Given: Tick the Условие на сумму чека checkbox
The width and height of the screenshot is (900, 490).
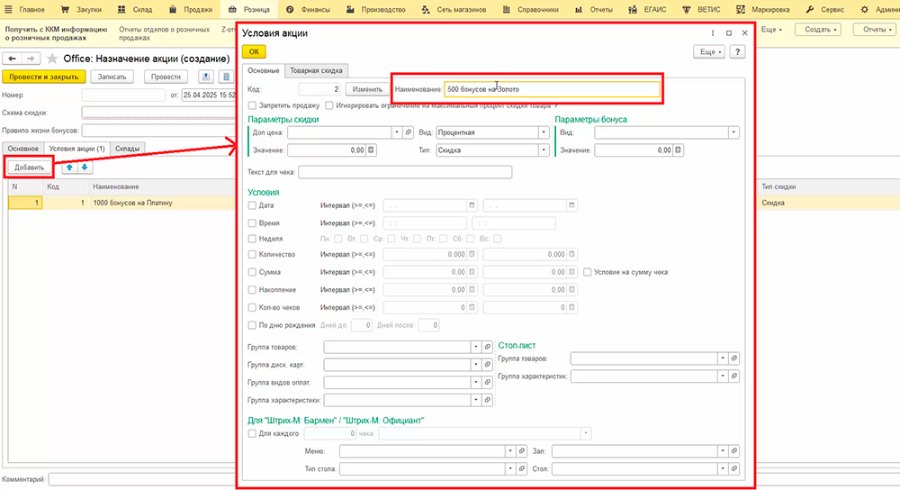Looking at the screenshot, I should tap(587, 272).
